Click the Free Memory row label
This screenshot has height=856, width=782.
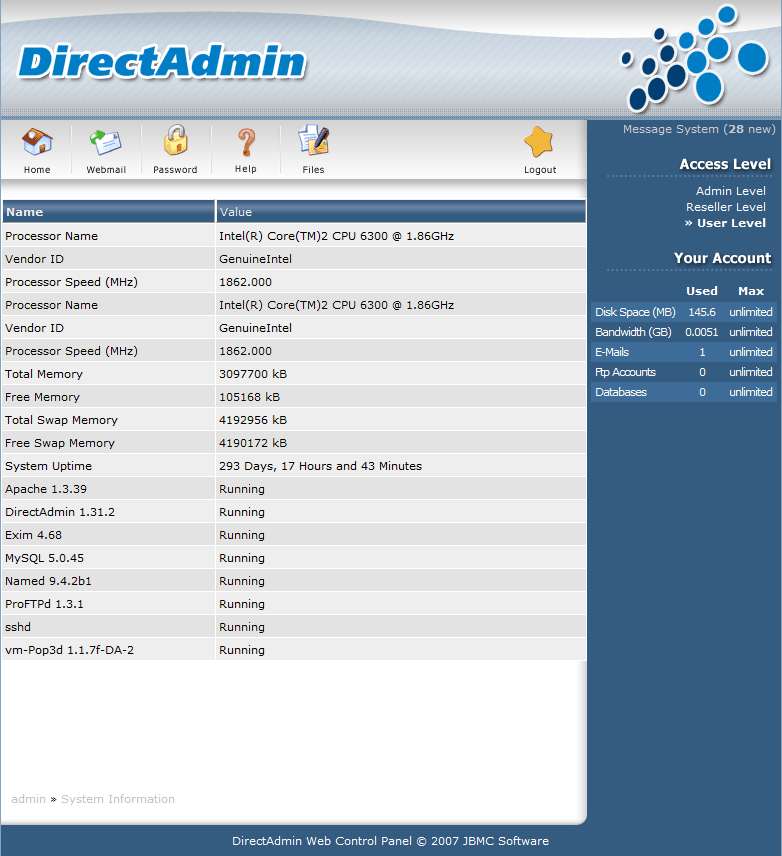(43, 397)
